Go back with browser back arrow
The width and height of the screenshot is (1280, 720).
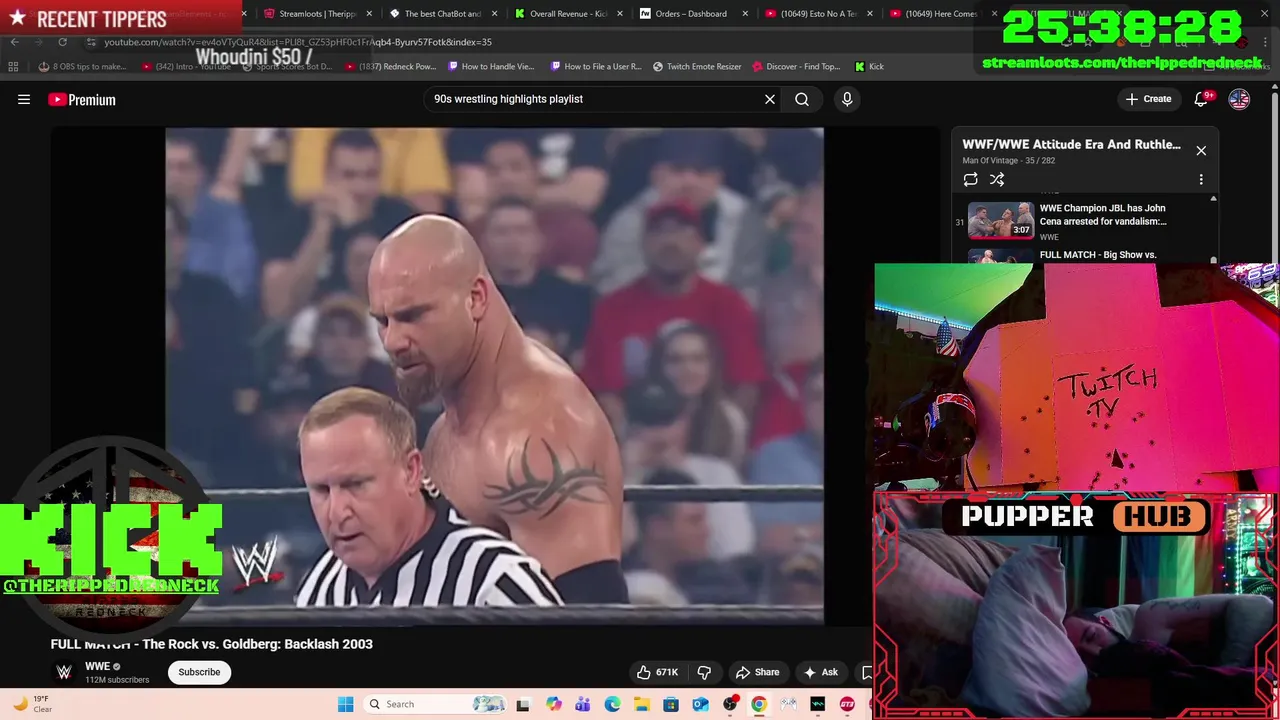tap(14, 42)
